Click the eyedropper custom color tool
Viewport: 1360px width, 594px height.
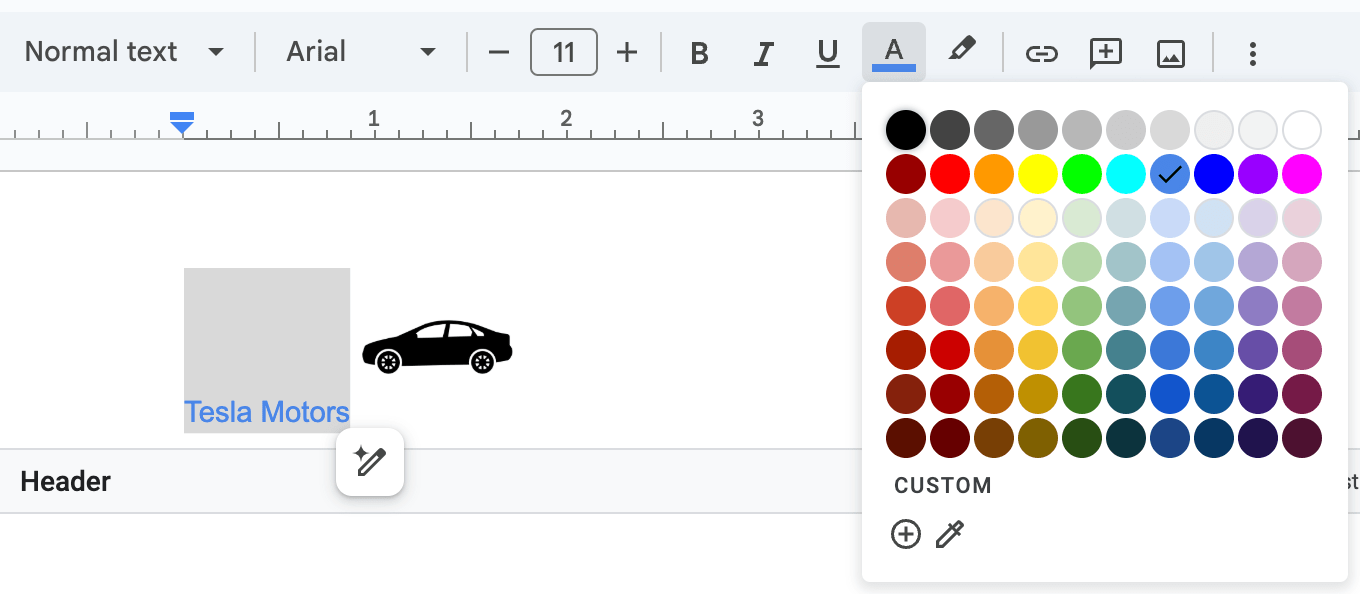(x=949, y=535)
